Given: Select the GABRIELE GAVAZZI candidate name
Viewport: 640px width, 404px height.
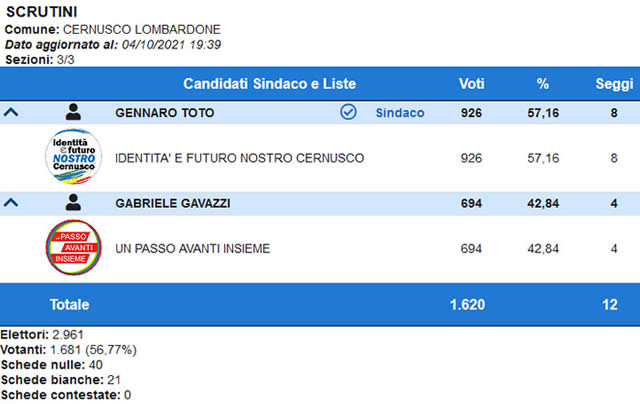Looking at the screenshot, I should point(173,203).
